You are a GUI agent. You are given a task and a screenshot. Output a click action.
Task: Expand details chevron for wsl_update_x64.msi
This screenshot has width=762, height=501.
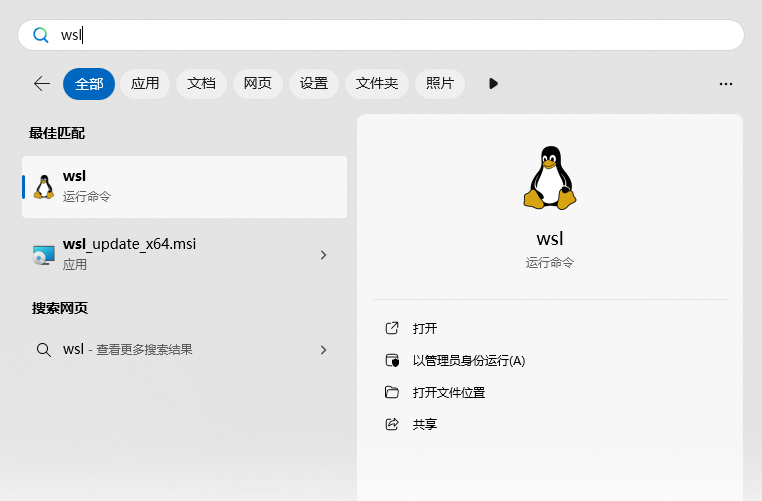click(324, 255)
